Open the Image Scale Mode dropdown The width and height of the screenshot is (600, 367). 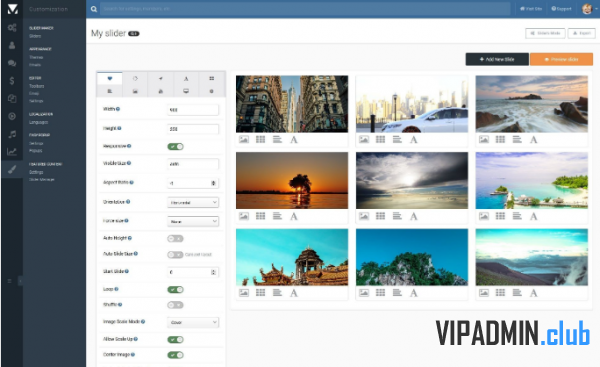click(x=193, y=322)
